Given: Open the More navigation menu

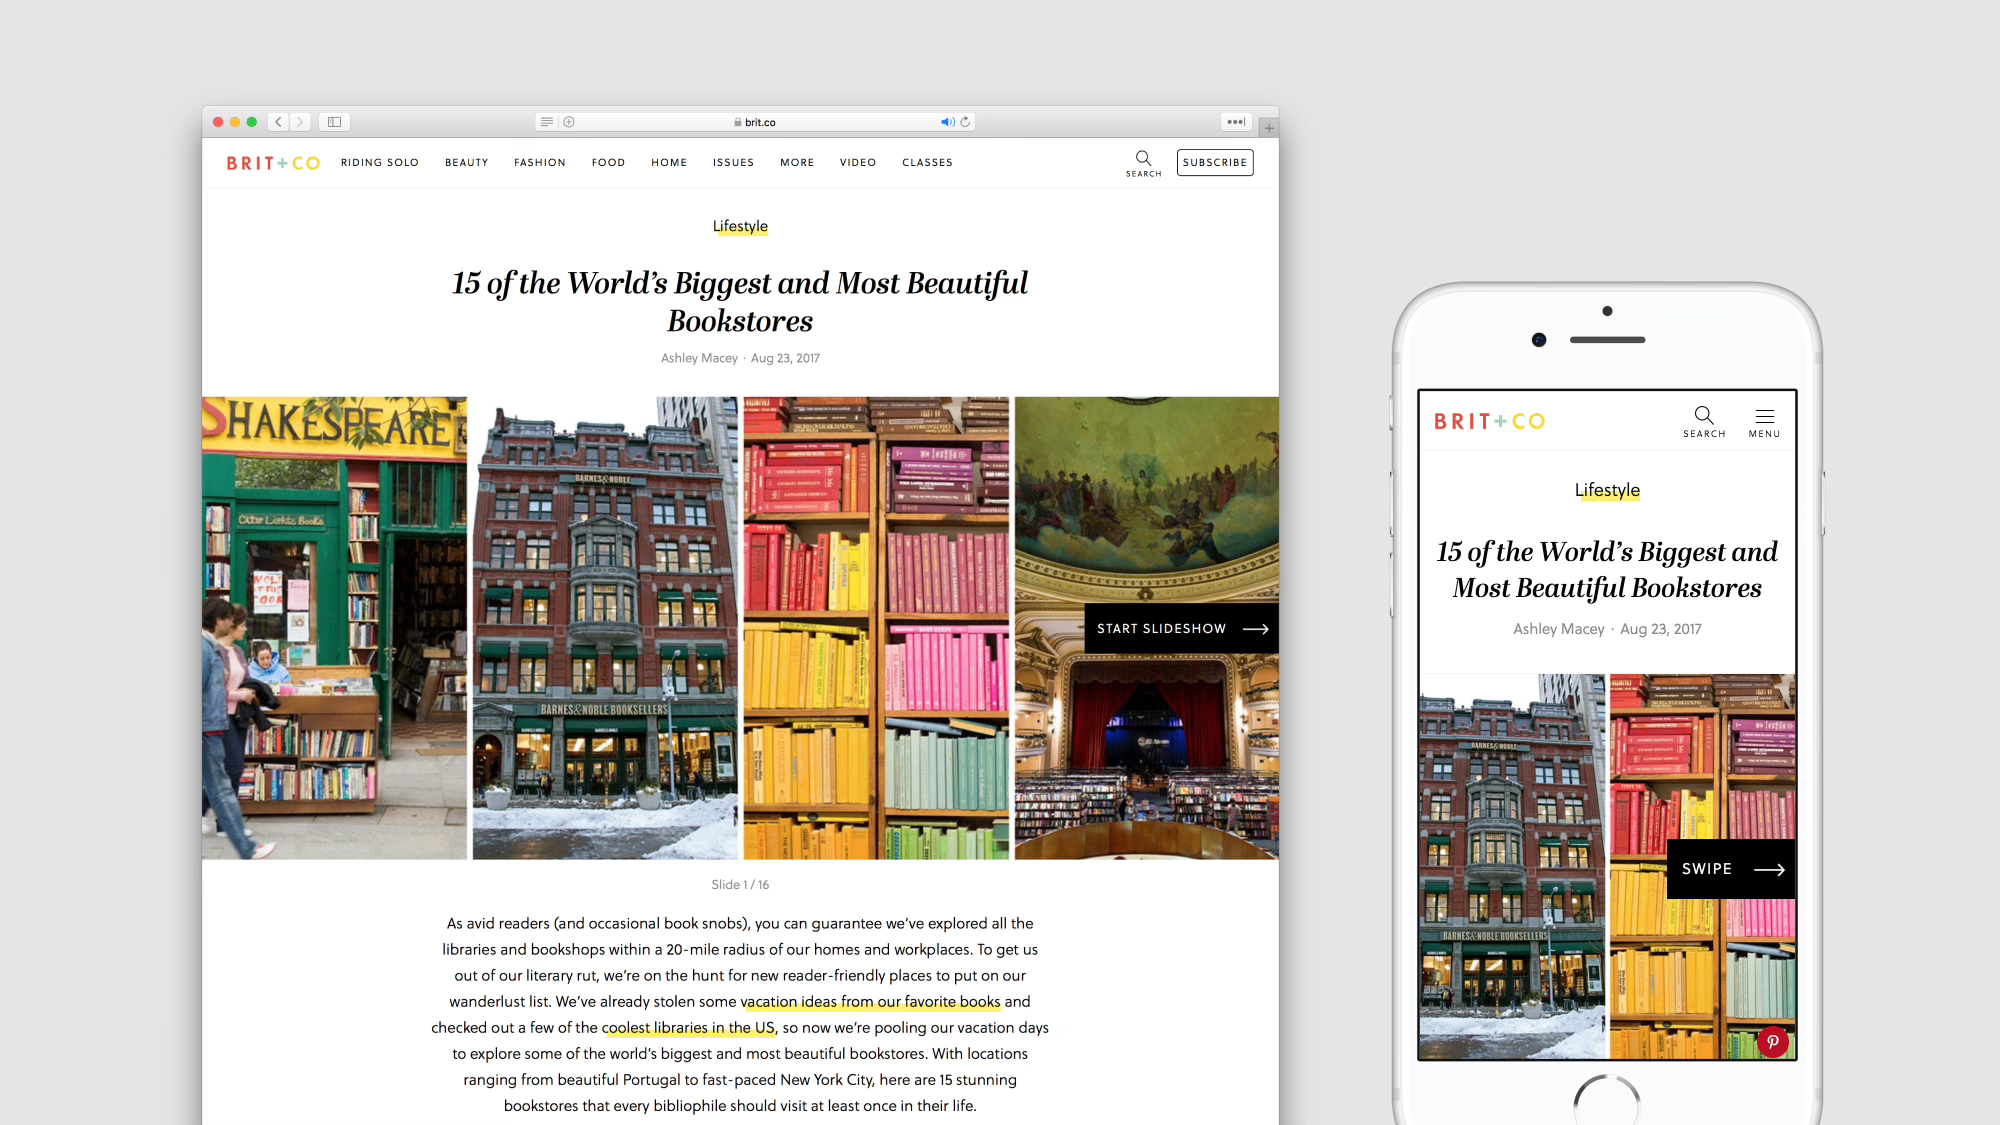Looking at the screenshot, I should [797, 162].
